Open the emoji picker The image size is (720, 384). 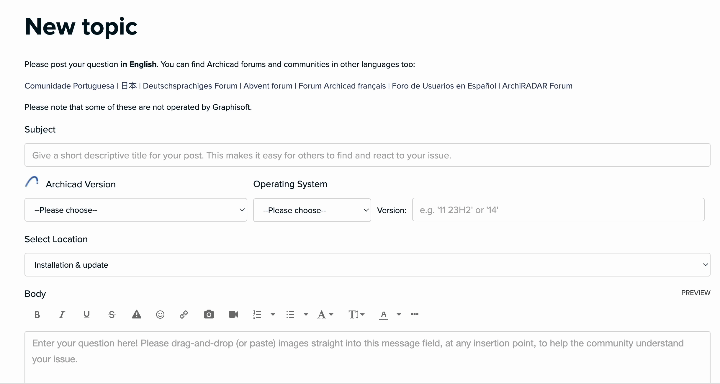[x=160, y=315]
